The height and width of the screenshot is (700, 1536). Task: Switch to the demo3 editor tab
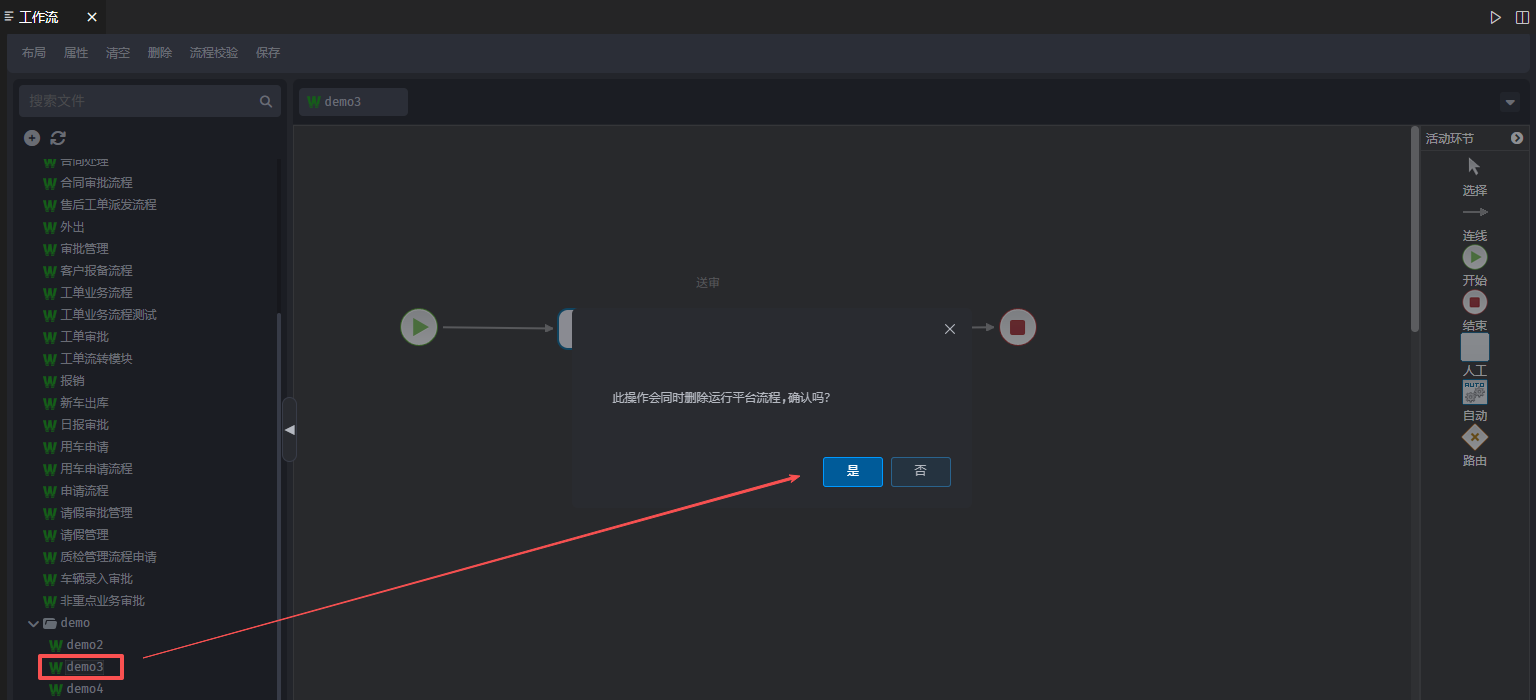click(x=352, y=102)
